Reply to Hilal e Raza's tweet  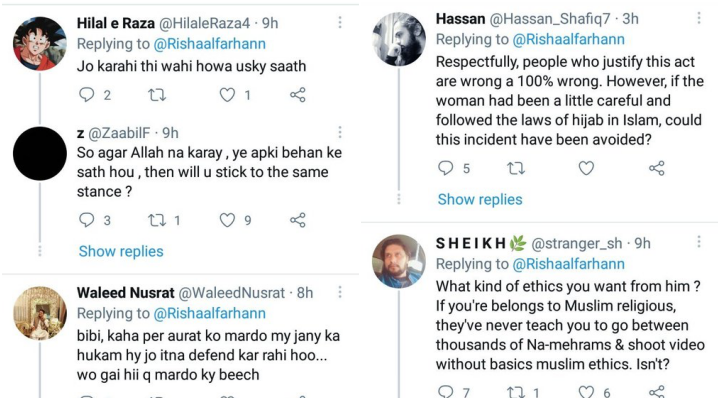pos(87,96)
